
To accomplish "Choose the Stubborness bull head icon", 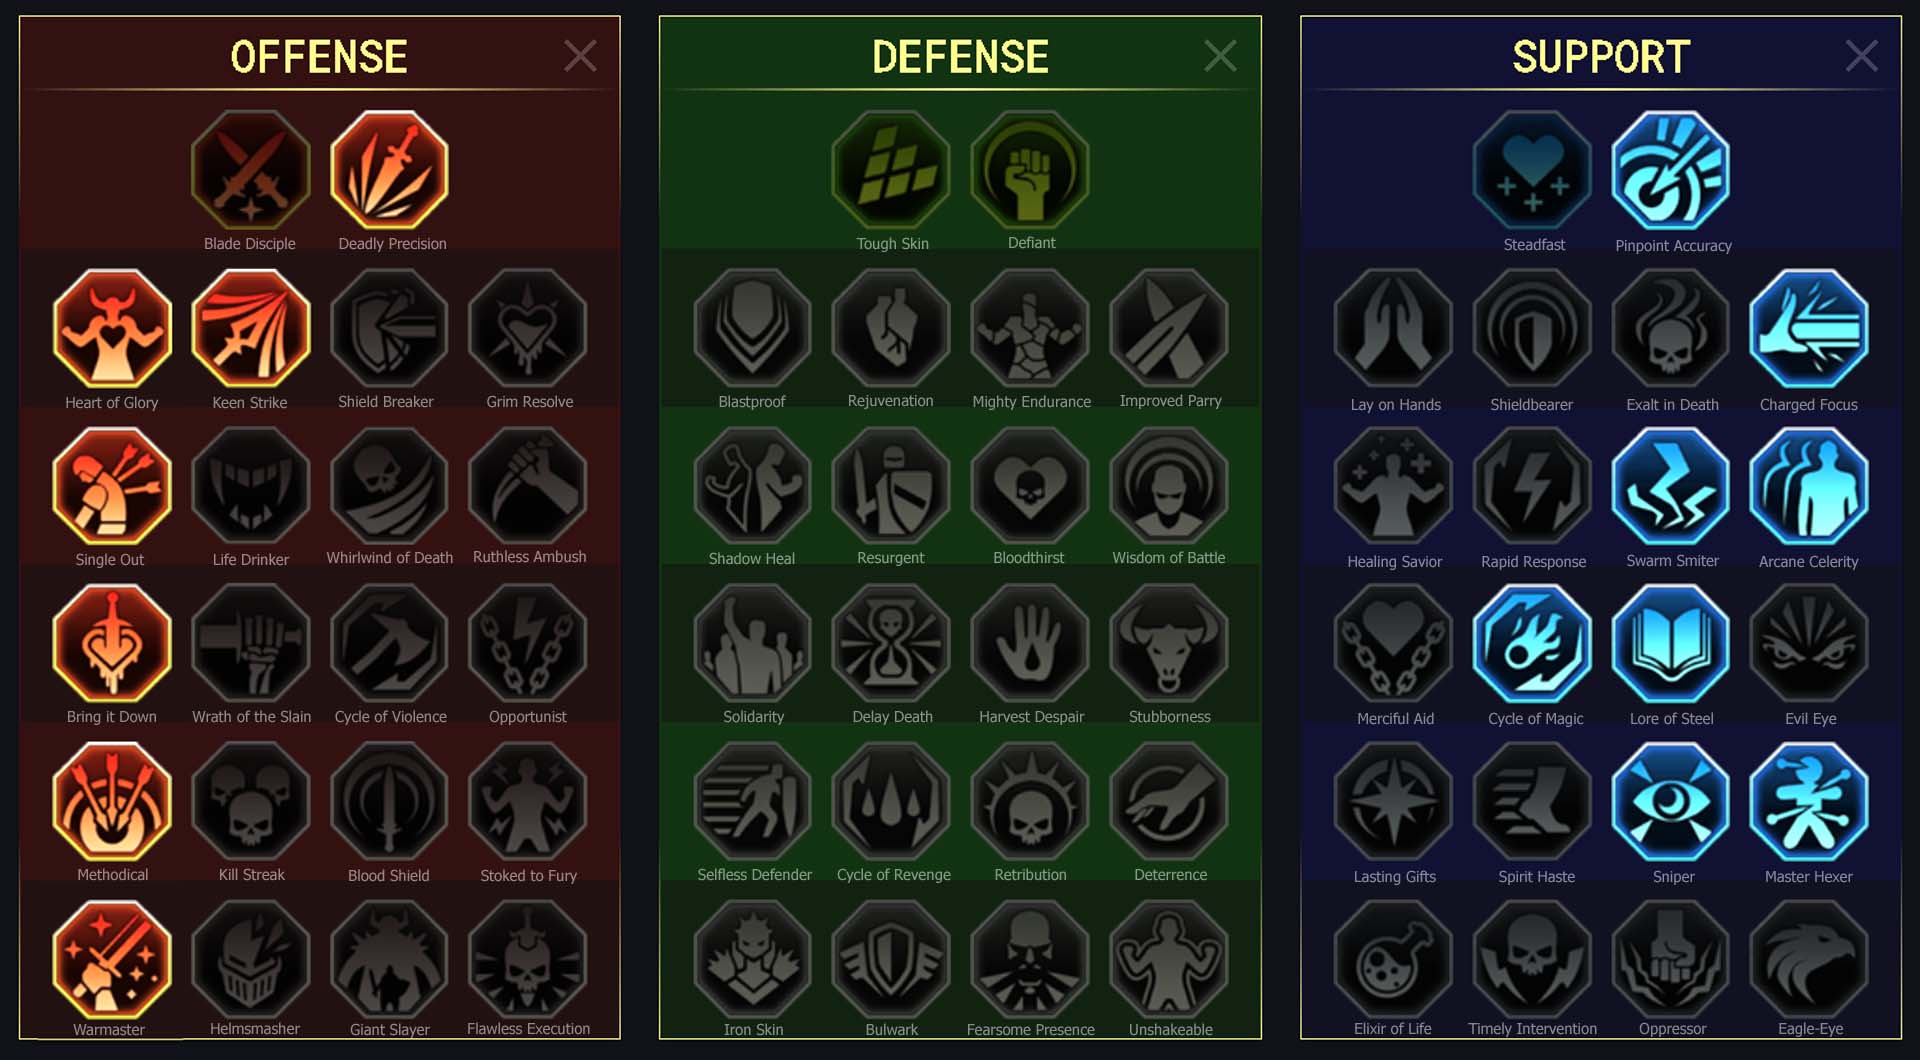I will 1169,644.
